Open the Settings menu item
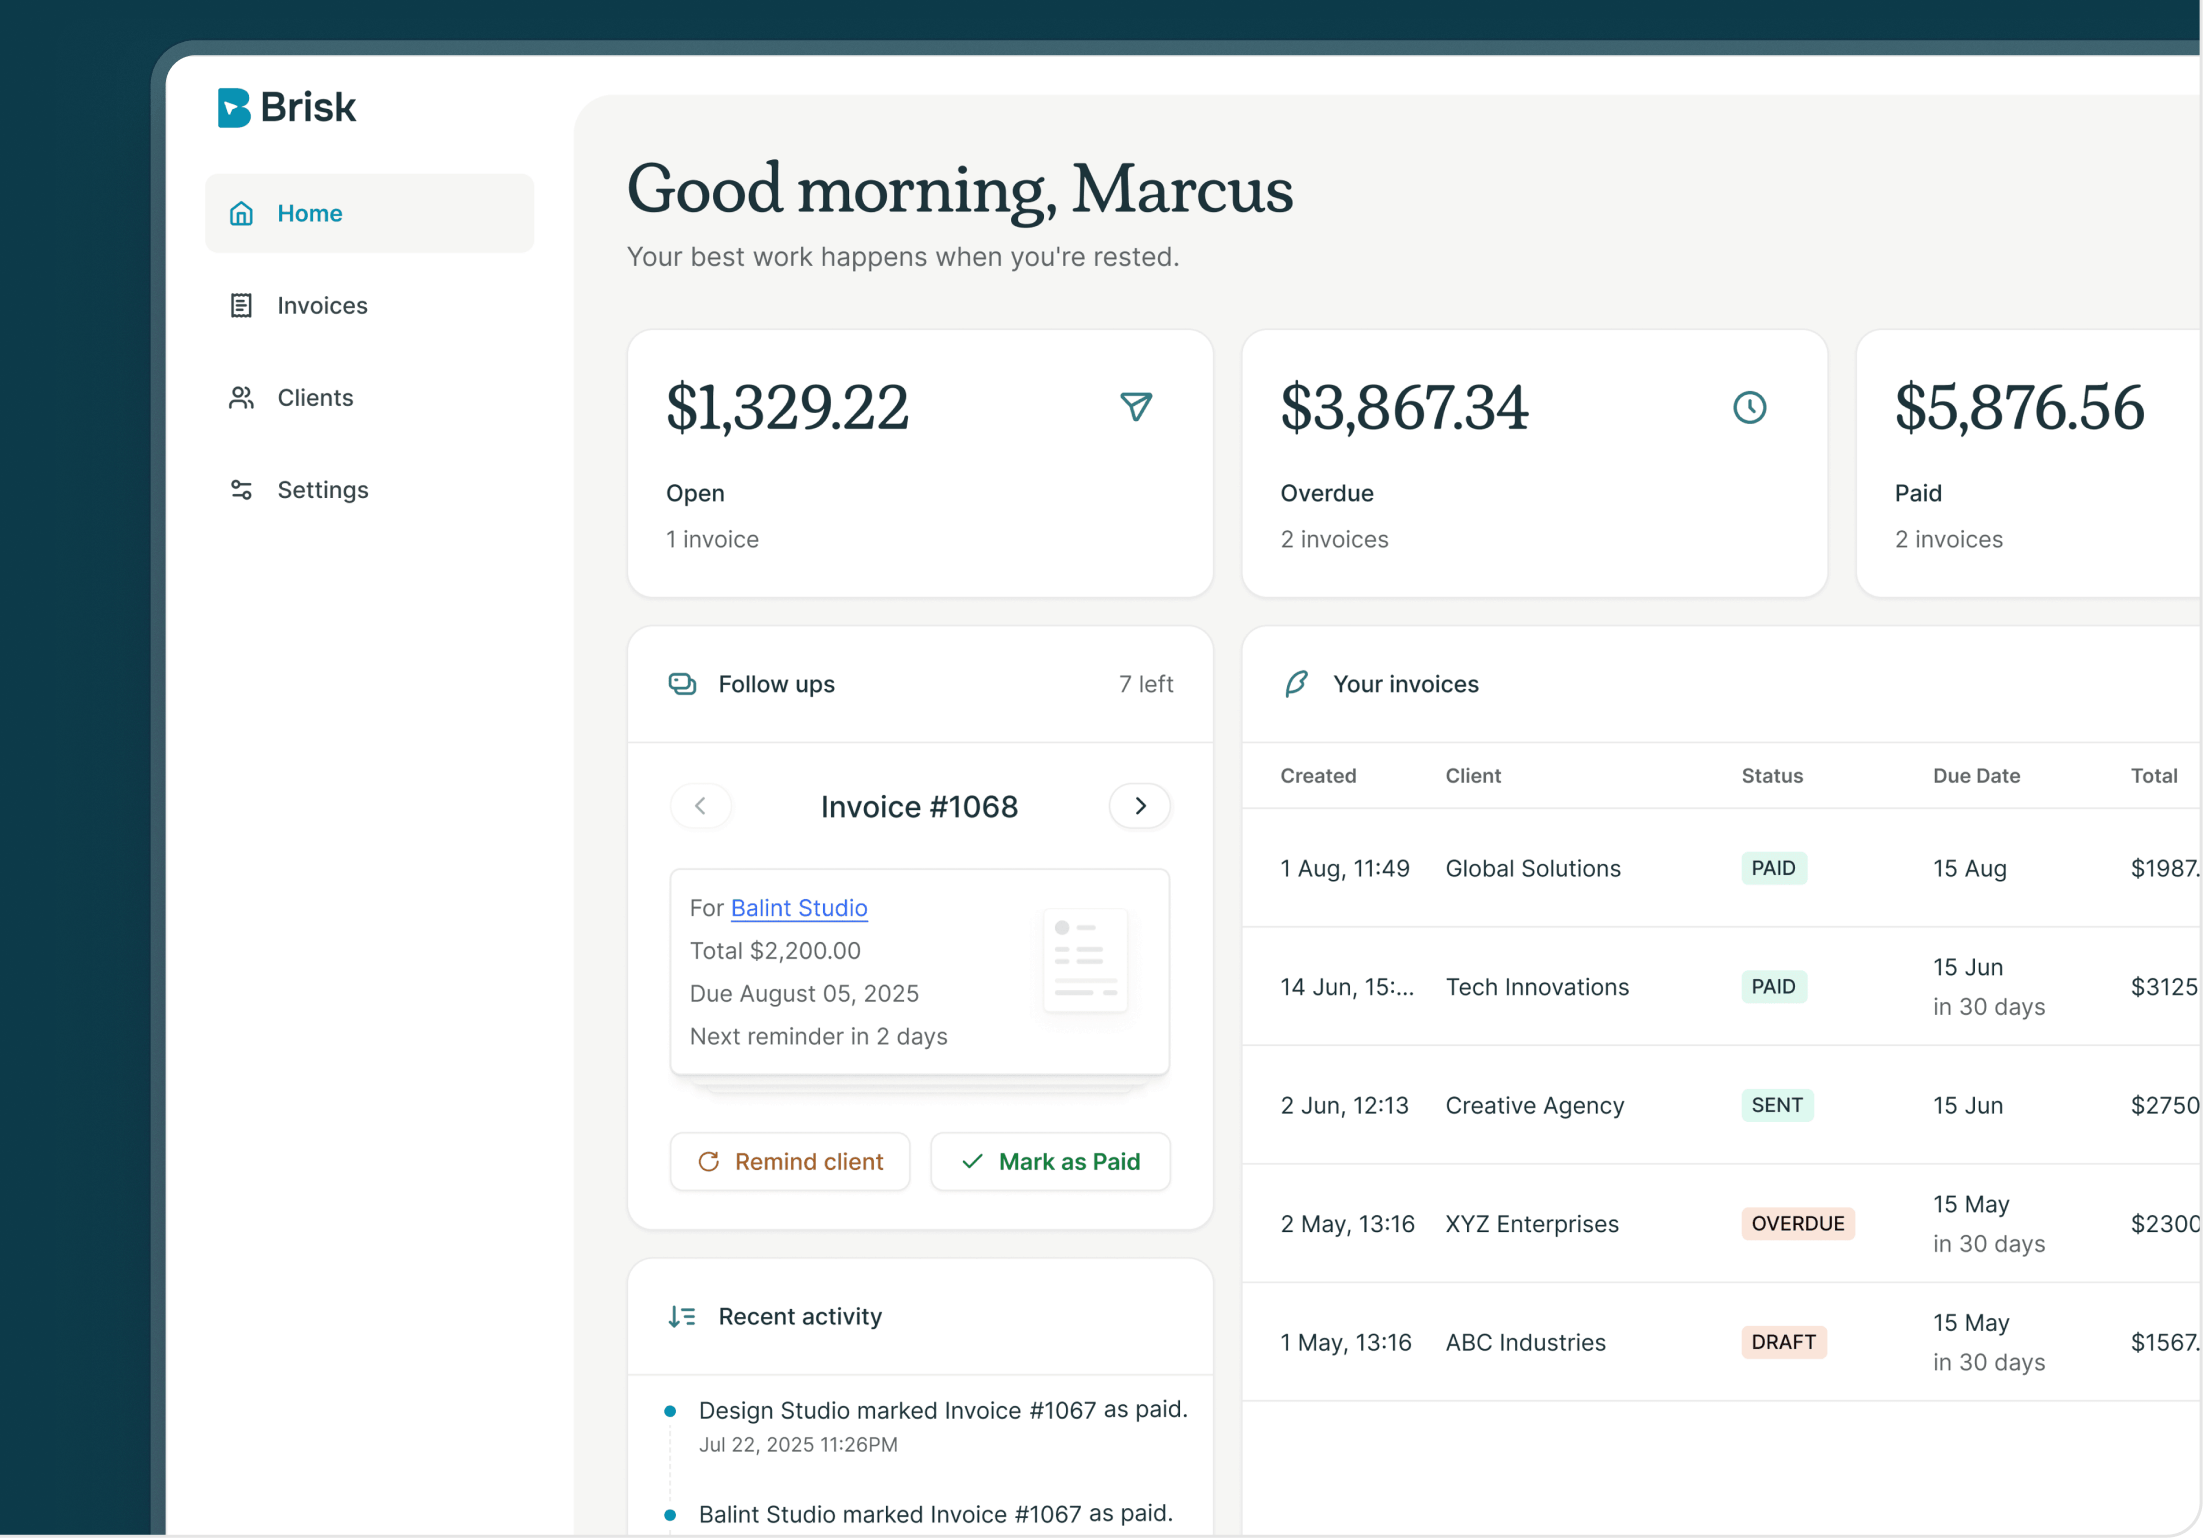 [x=370, y=490]
